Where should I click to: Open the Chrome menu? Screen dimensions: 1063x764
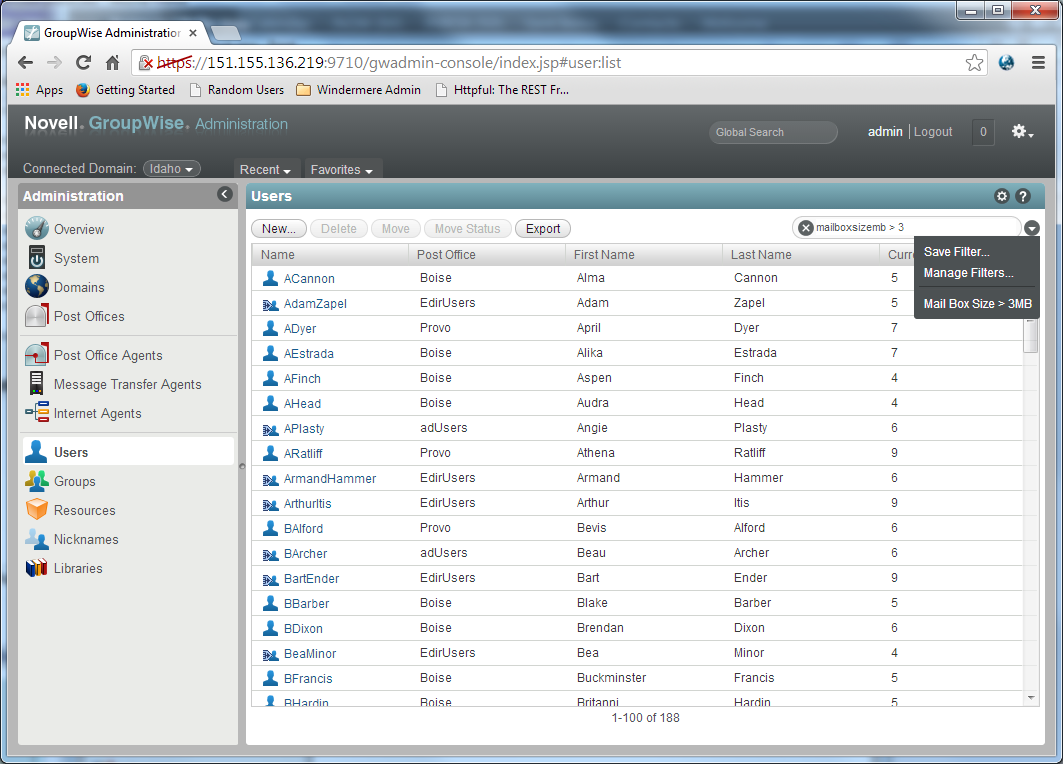click(x=1038, y=63)
